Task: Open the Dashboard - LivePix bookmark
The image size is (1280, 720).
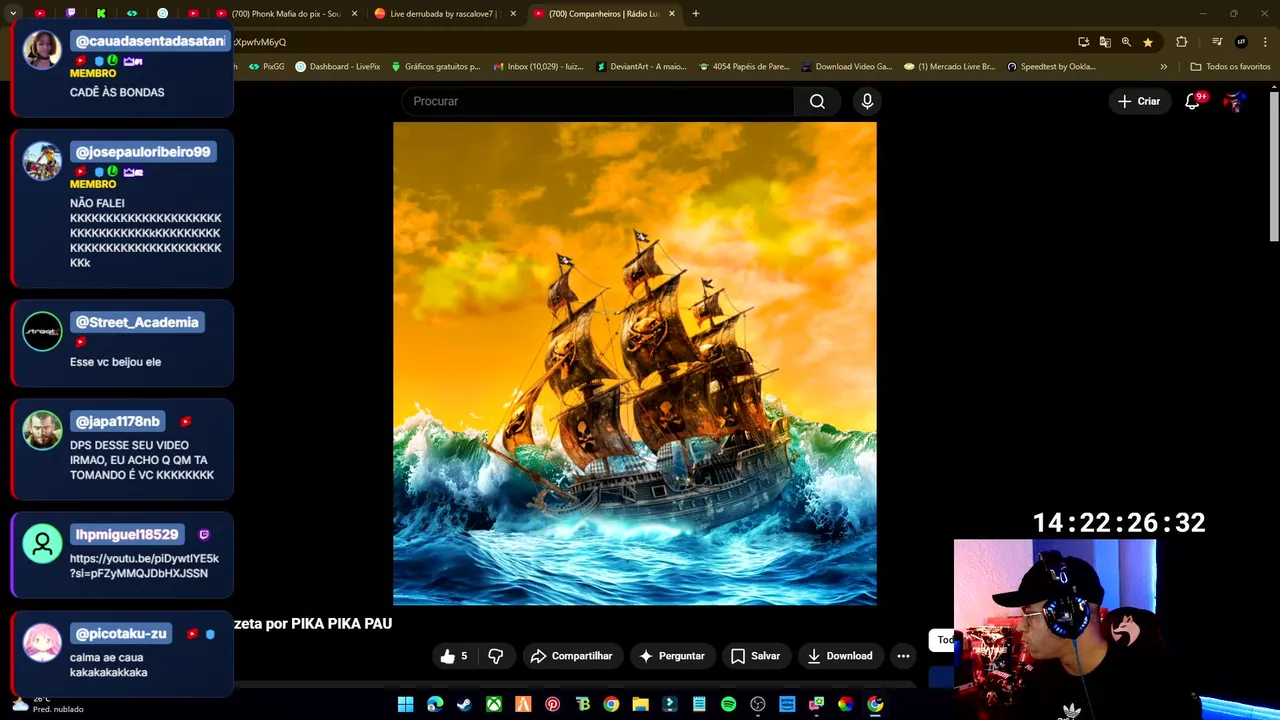Action: pyautogui.click(x=338, y=67)
